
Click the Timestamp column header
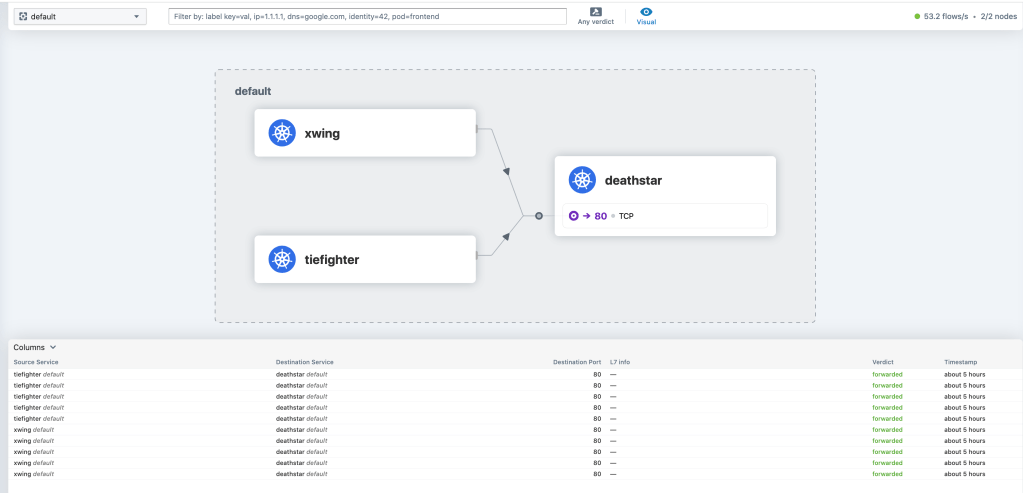963,361
